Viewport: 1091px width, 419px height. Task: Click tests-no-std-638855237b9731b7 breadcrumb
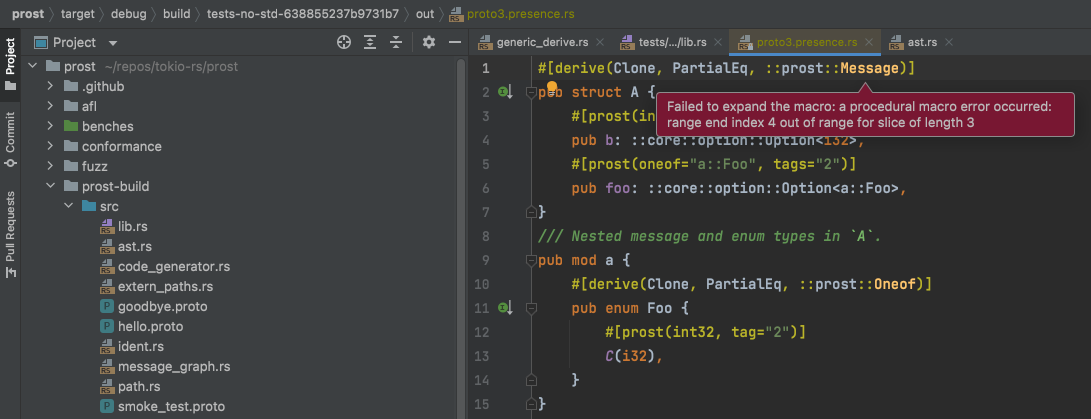click(x=303, y=14)
